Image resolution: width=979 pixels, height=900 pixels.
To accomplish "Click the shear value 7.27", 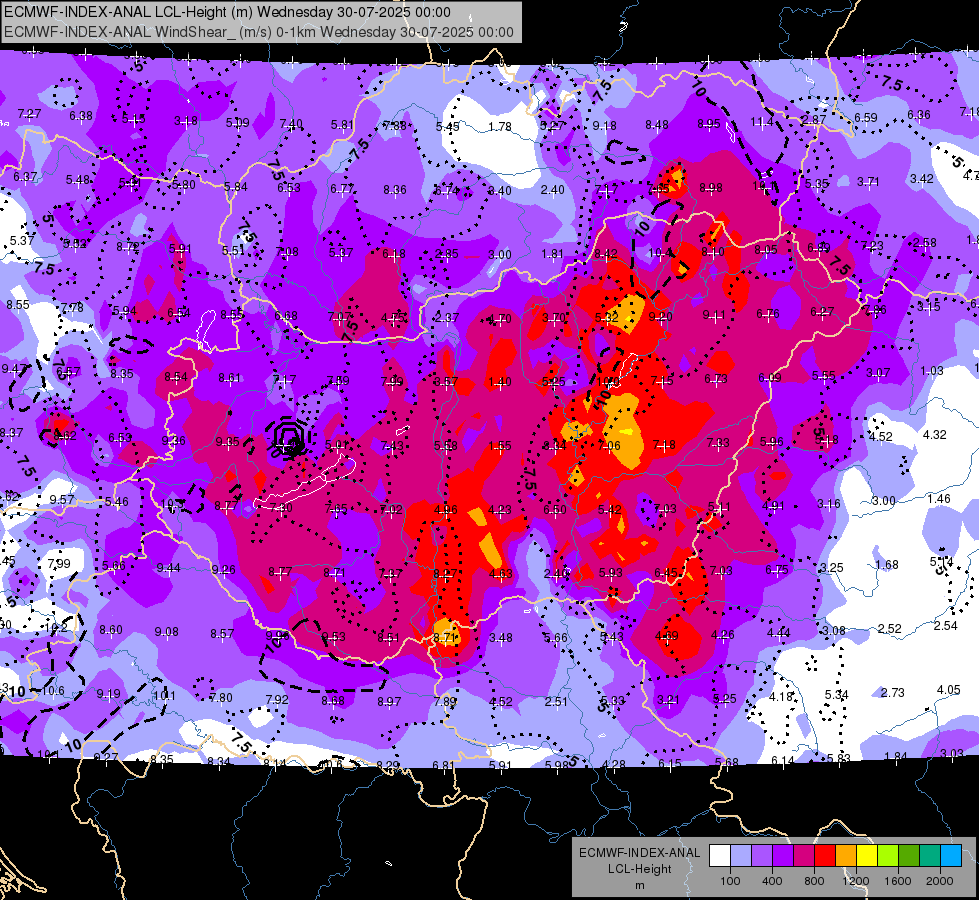I will tap(29, 114).
